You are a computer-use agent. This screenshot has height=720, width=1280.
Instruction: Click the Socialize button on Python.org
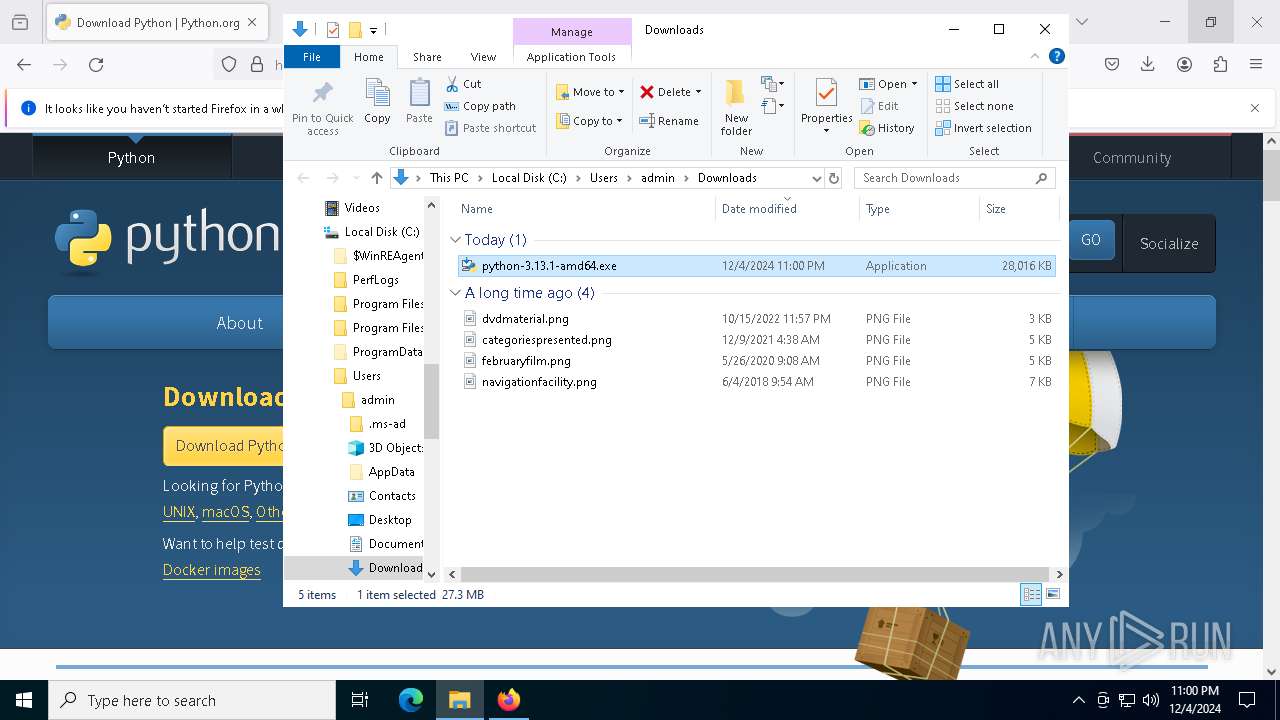coord(1169,243)
